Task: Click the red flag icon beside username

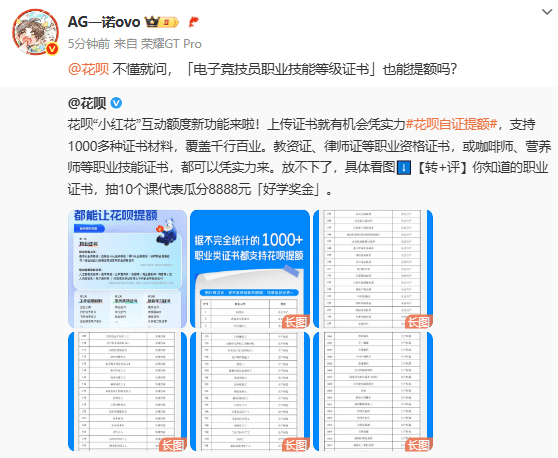Action: pyautogui.click(x=193, y=22)
